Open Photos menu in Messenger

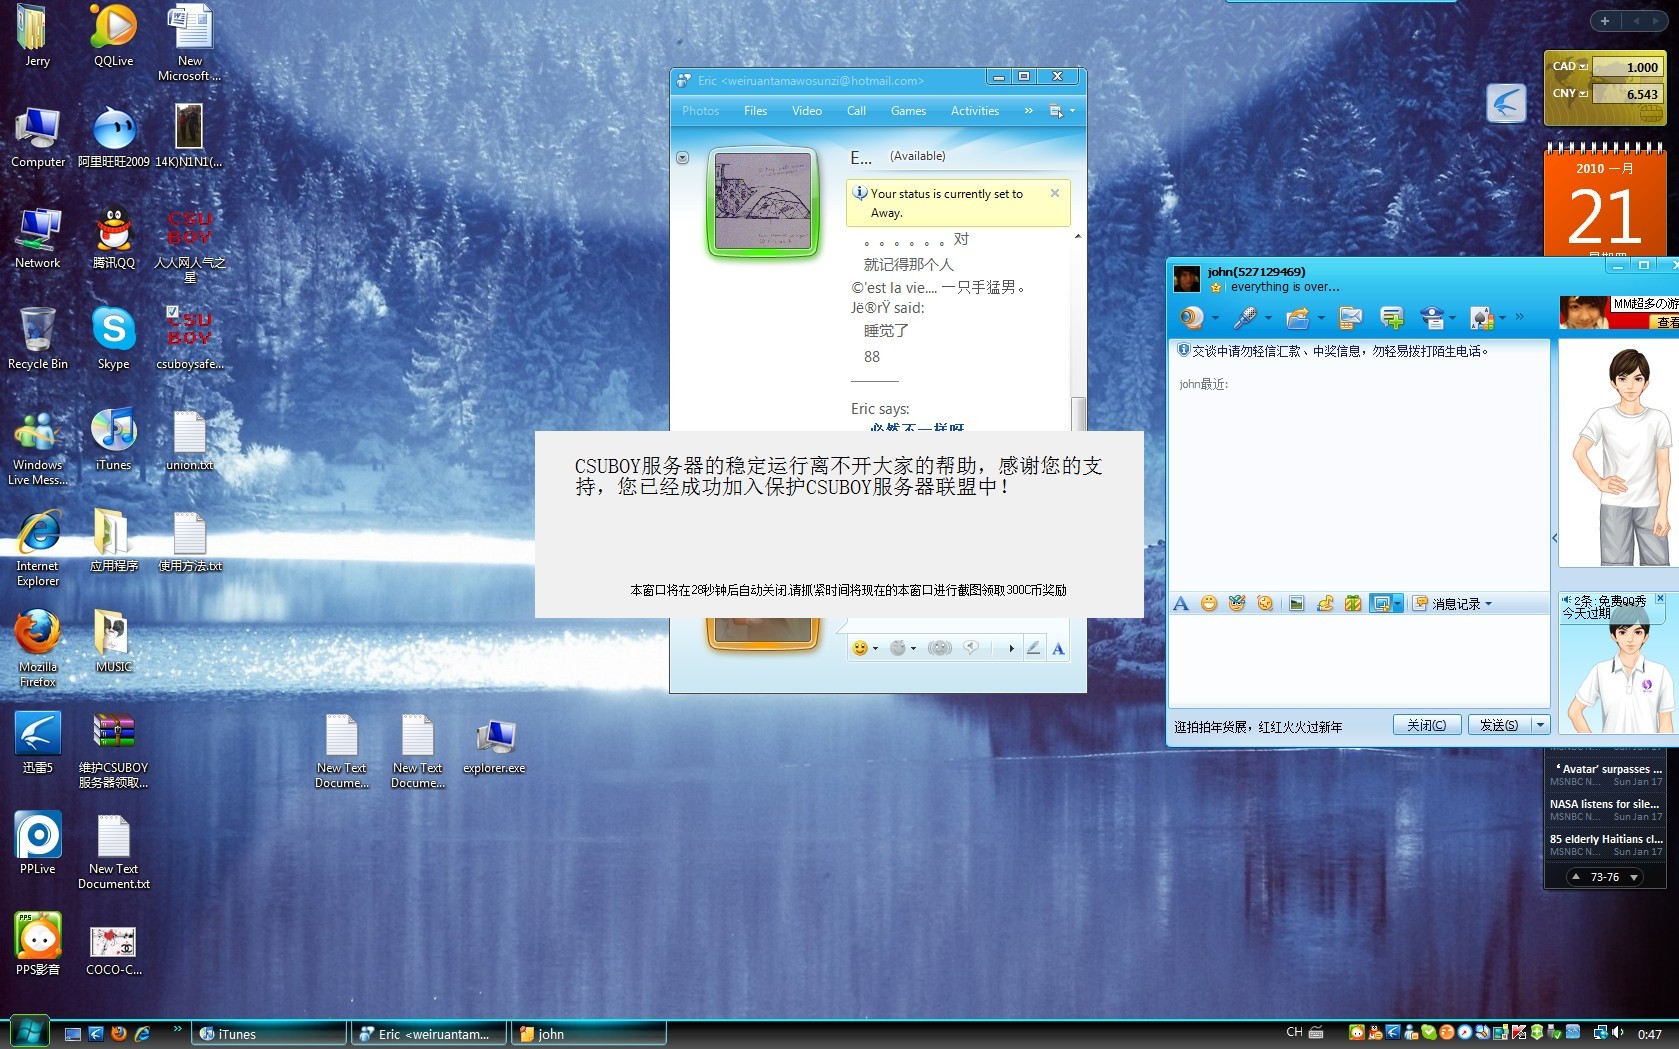coord(701,111)
